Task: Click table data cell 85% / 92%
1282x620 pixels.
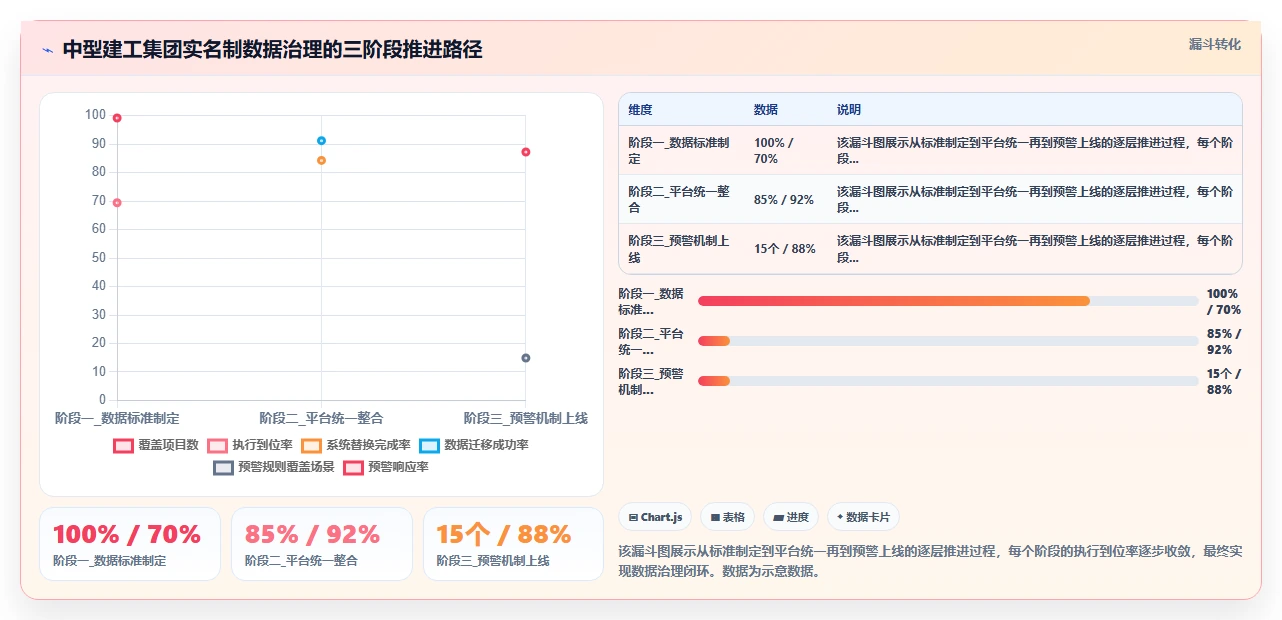Action: (x=784, y=200)
